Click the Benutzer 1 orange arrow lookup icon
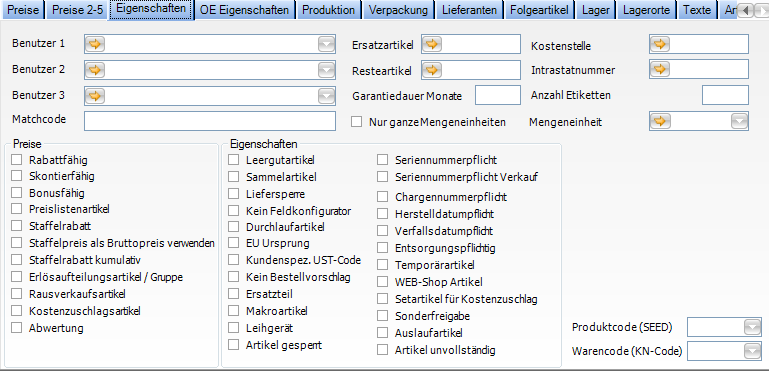 [95, 44]
